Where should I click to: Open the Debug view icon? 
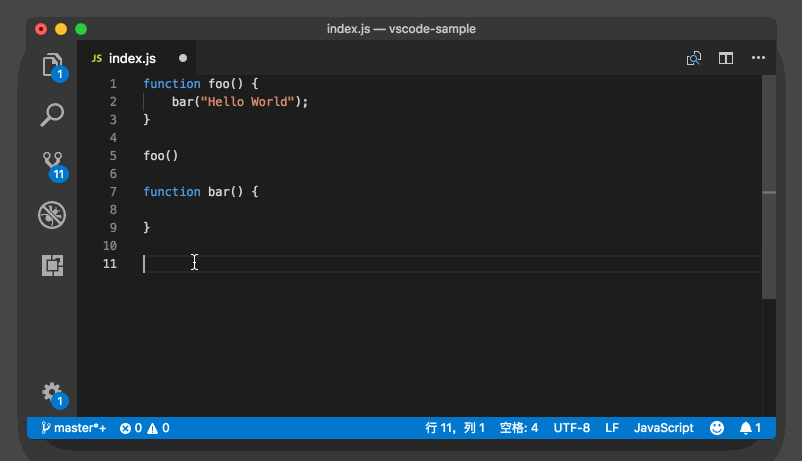(x=52, y=214)
